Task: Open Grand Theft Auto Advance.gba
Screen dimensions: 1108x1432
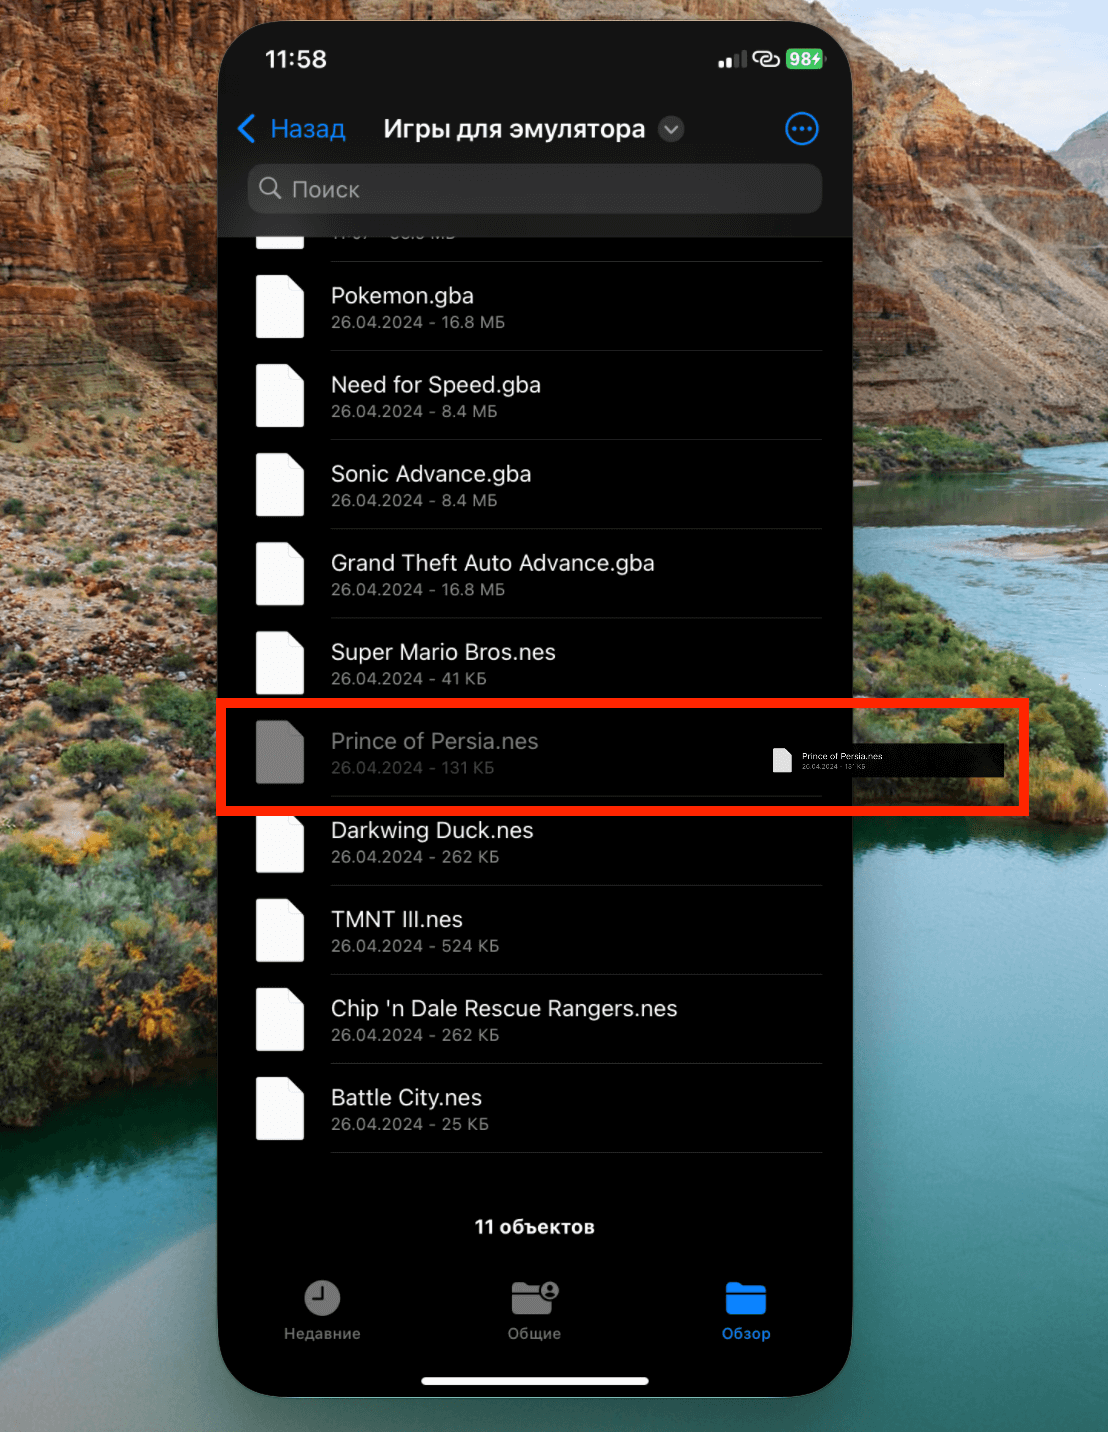Action: pos(492,574)
